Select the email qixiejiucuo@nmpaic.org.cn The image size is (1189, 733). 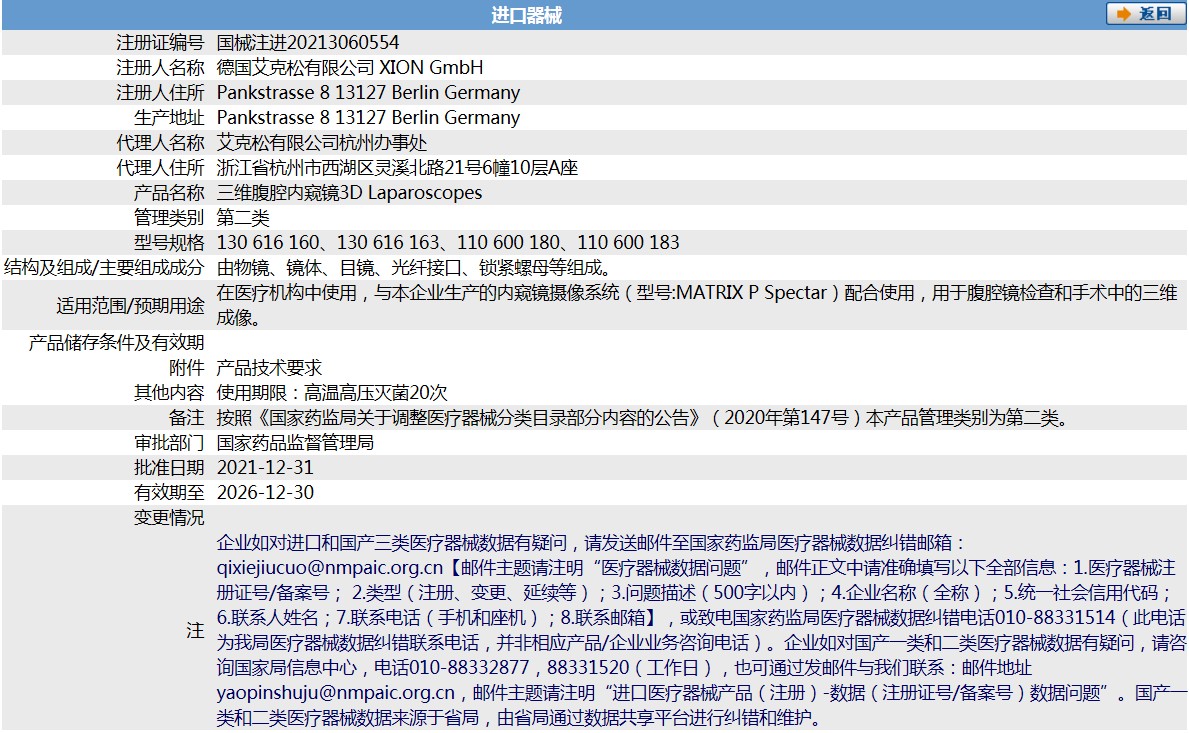330,568
